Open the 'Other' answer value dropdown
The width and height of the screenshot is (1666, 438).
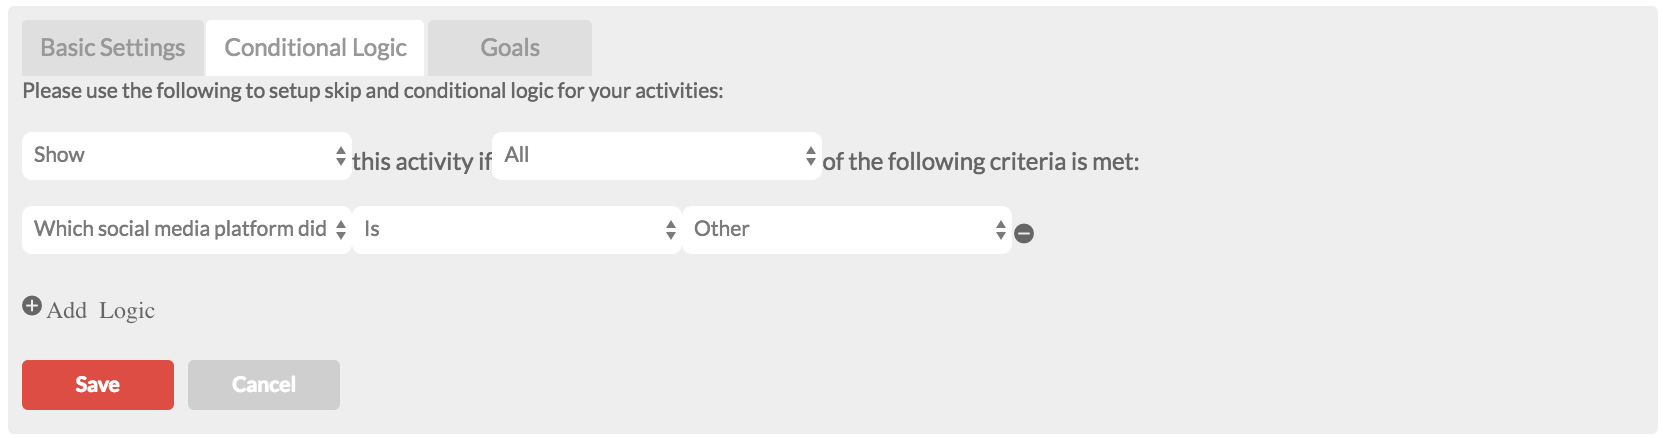(847, 230)
